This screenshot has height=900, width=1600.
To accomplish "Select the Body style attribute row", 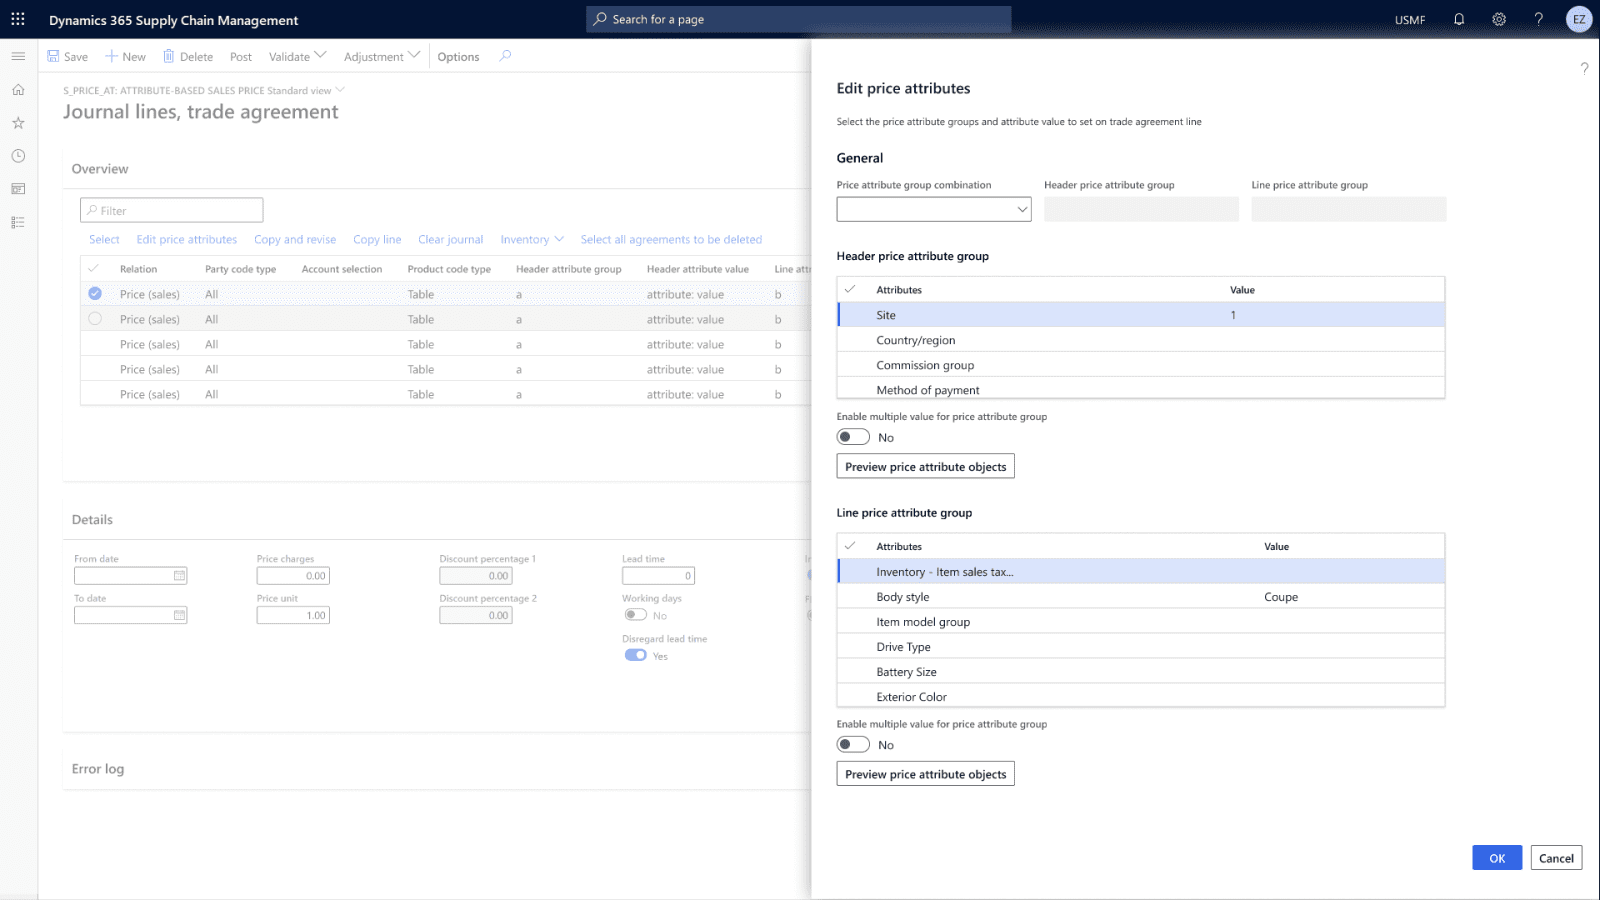I will tap(903, 597).
